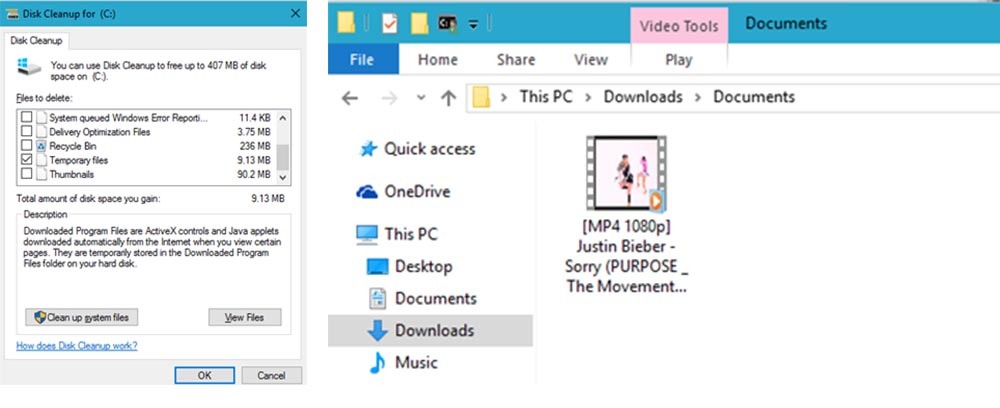This screenshot has height=408, width=1000.
Task: Click the Delivery Optimization Files page icon
Action: click(41, 132)
